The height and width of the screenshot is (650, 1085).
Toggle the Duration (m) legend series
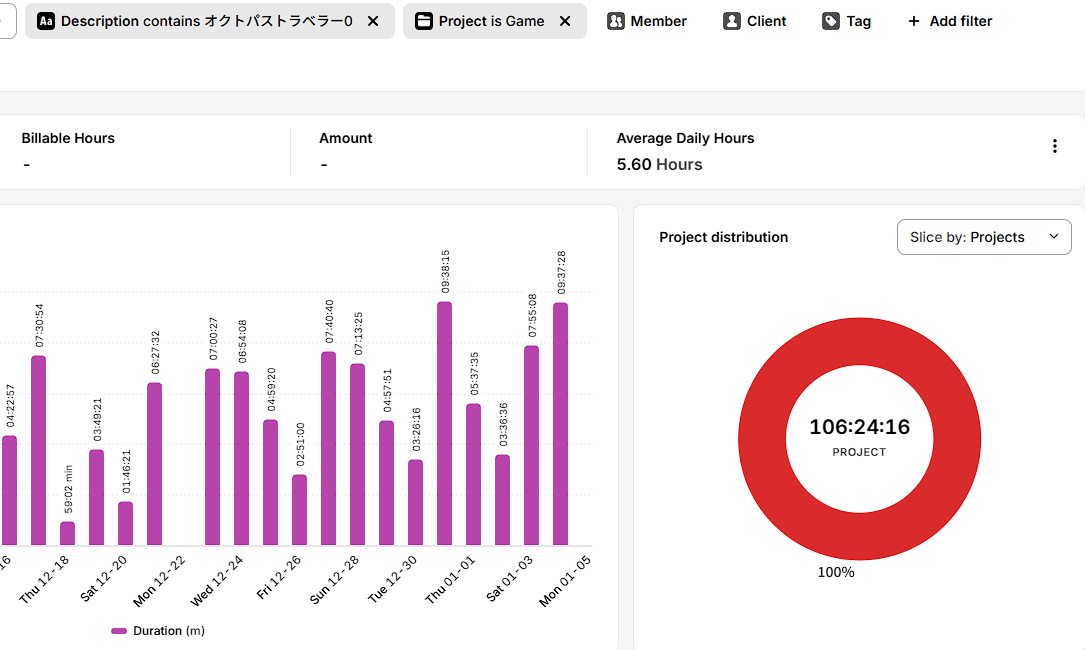point(158,631)
